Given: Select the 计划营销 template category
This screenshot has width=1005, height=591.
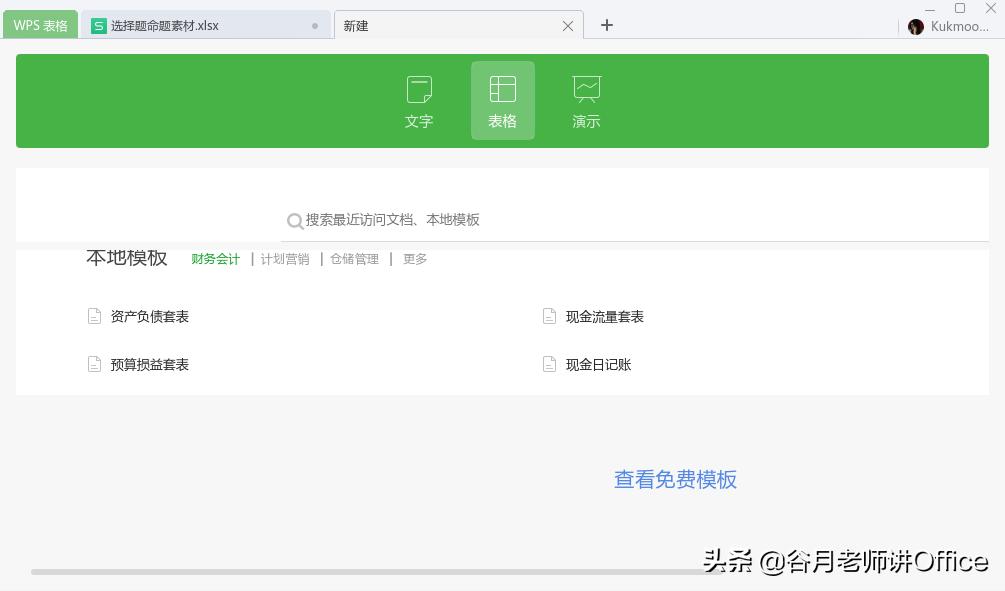Looking at the screenshot, I should (x=286, y=258).
